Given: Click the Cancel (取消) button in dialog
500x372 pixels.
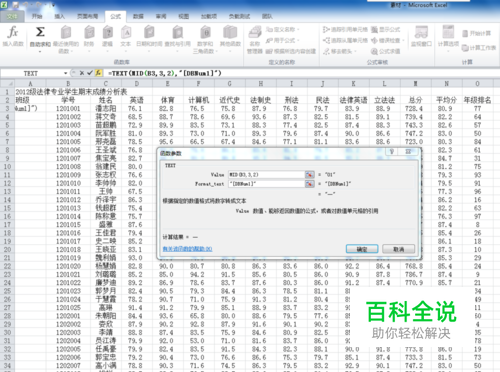Looking at the screenshot, I should 399,249.
